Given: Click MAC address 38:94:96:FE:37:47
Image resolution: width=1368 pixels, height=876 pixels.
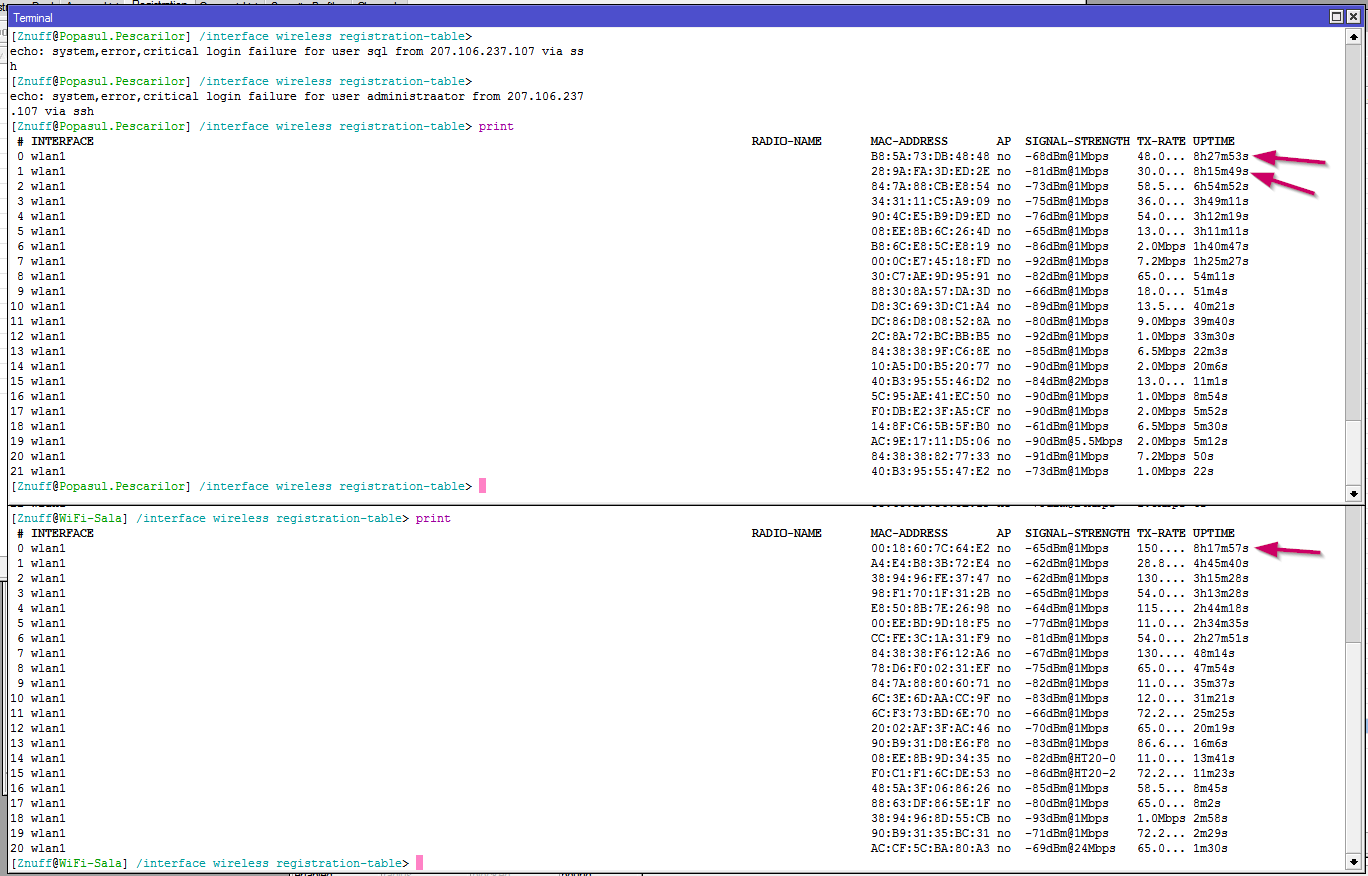Looking at the screenshot, I should [x=930, y=578].
